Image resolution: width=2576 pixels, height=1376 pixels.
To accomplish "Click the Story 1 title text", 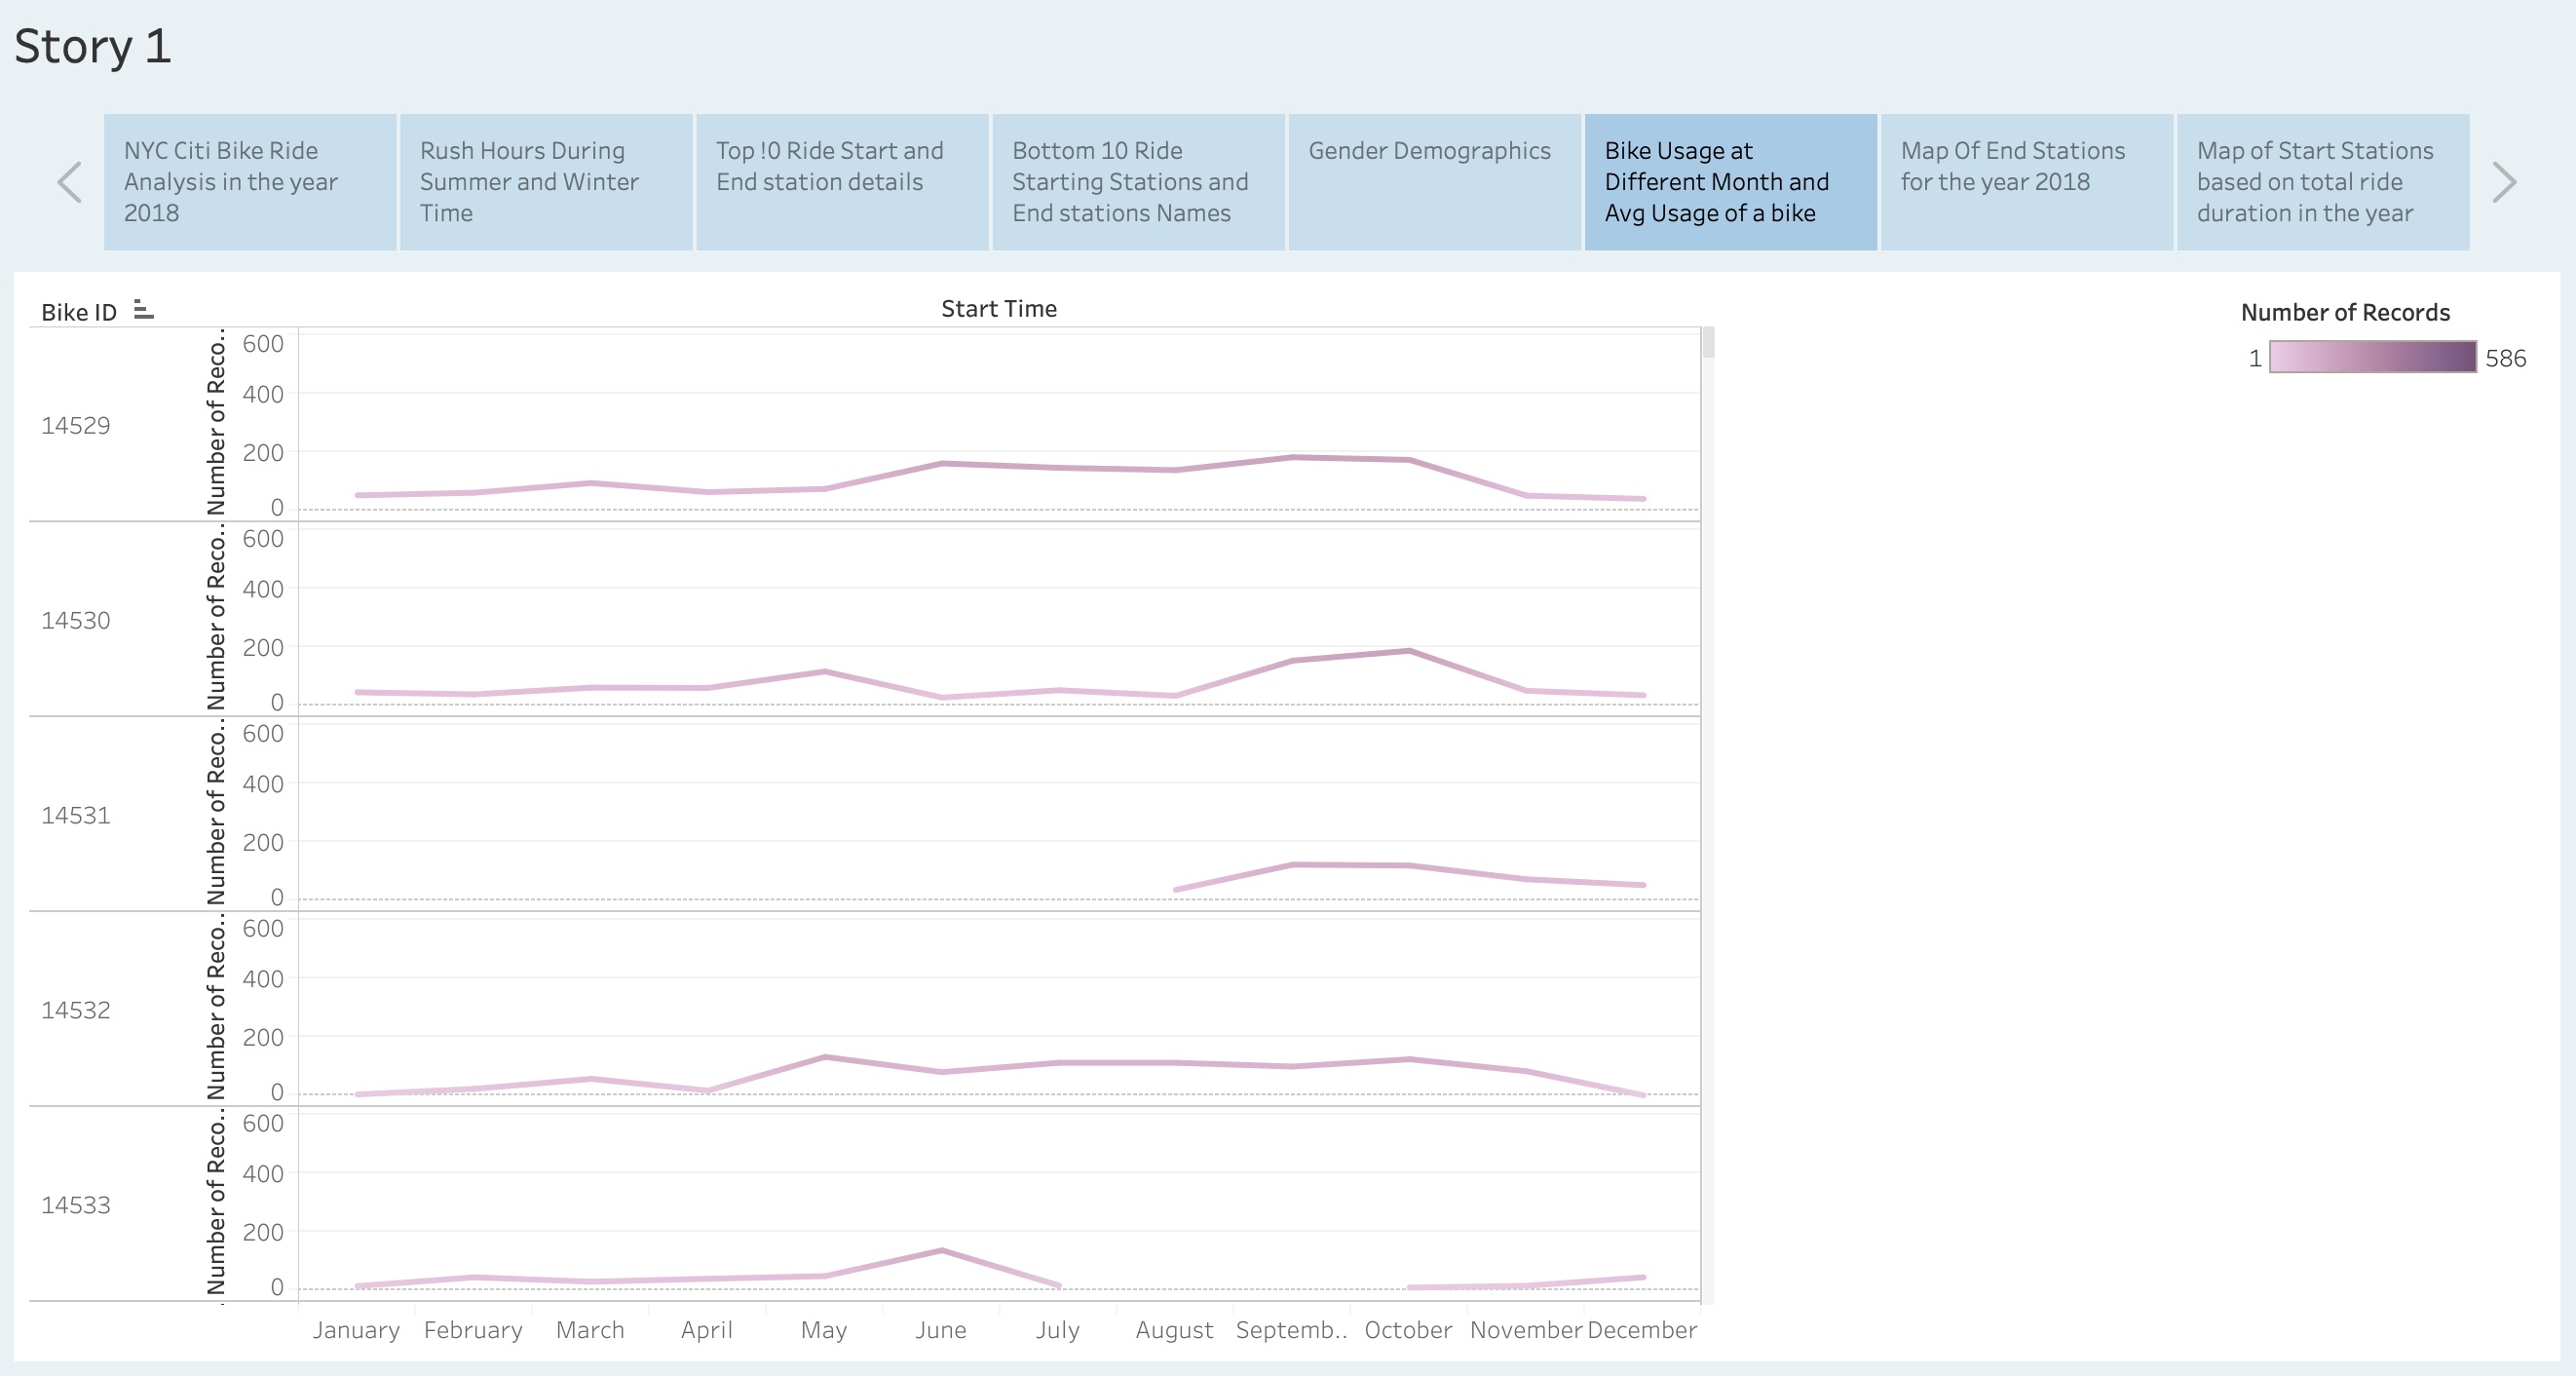I will click(x=93, y=45).
